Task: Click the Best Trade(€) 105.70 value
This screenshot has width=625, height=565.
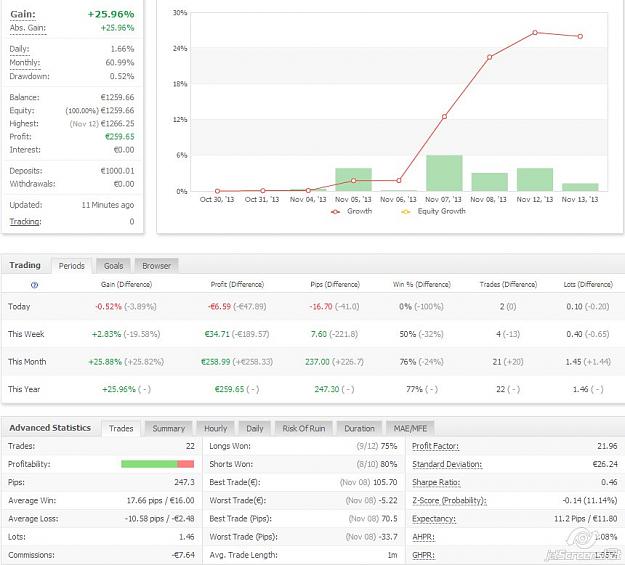Action: [385, 482]
